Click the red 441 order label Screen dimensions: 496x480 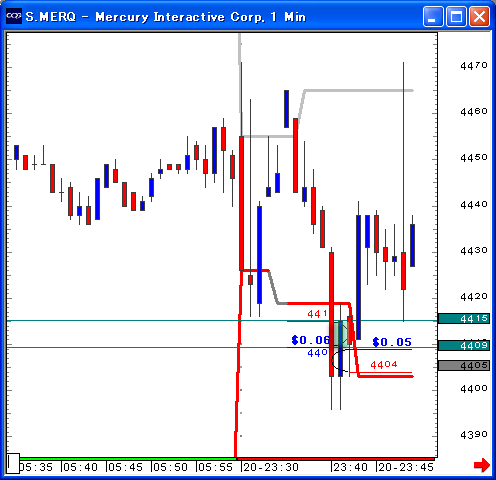(x=317, y=314)
